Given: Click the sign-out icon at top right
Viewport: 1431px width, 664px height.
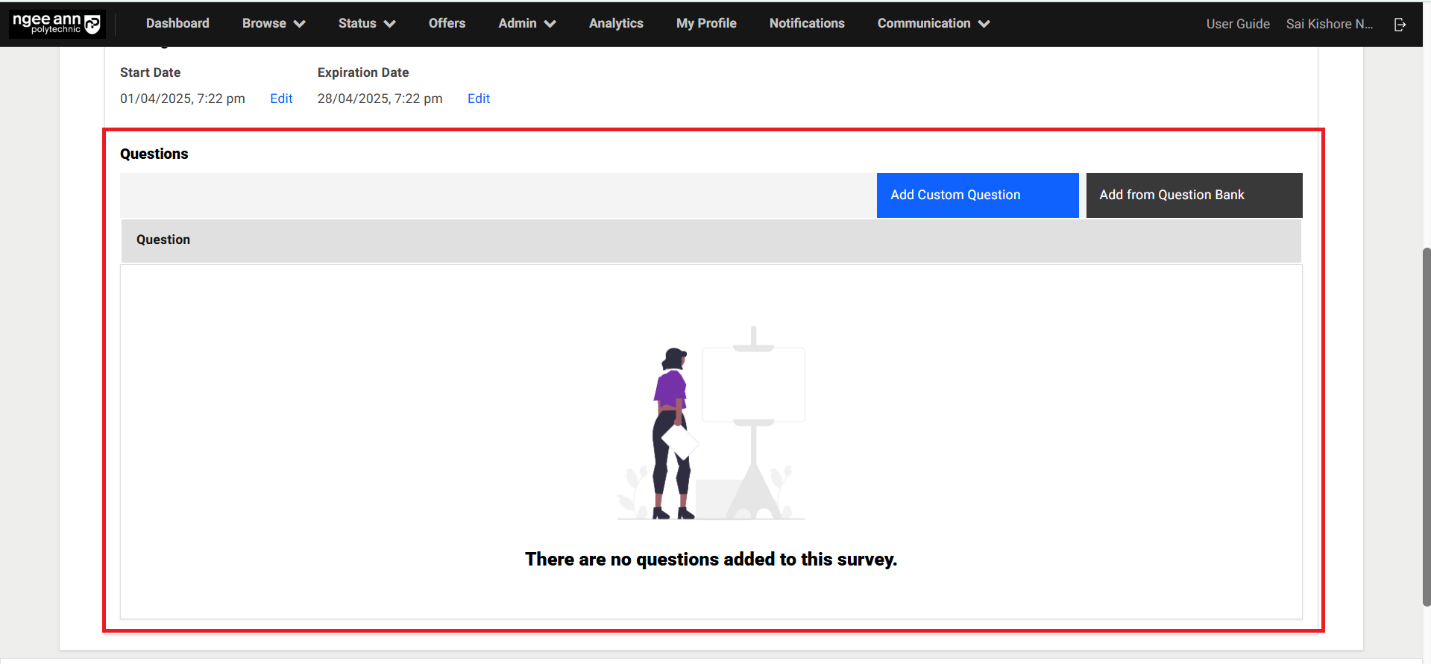Looking at the screenshot, I should pyautogui.click(x=1400, y=23).
